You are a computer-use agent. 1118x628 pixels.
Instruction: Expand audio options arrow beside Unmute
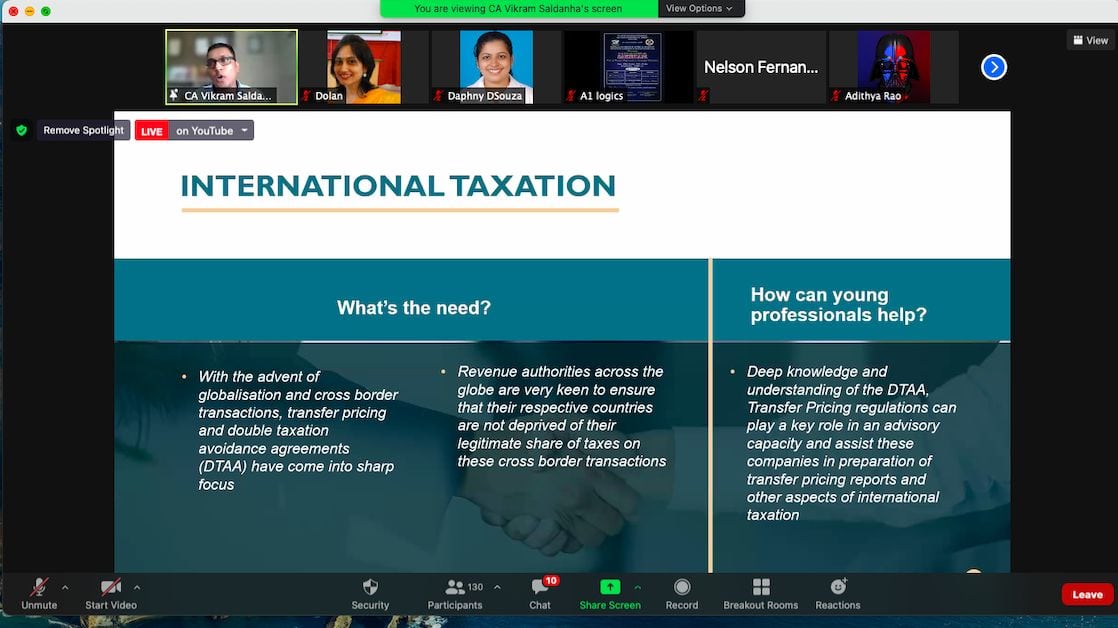[66, 587]
